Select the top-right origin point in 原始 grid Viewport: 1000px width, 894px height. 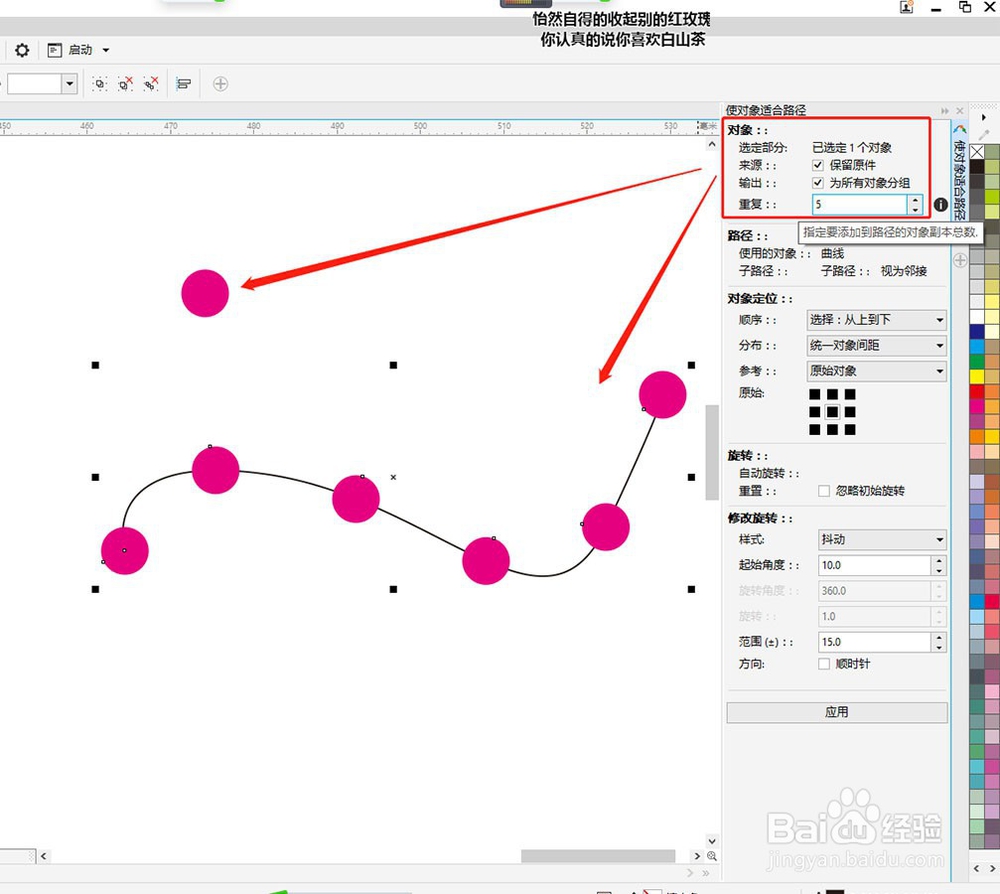[x=850, y=394]
